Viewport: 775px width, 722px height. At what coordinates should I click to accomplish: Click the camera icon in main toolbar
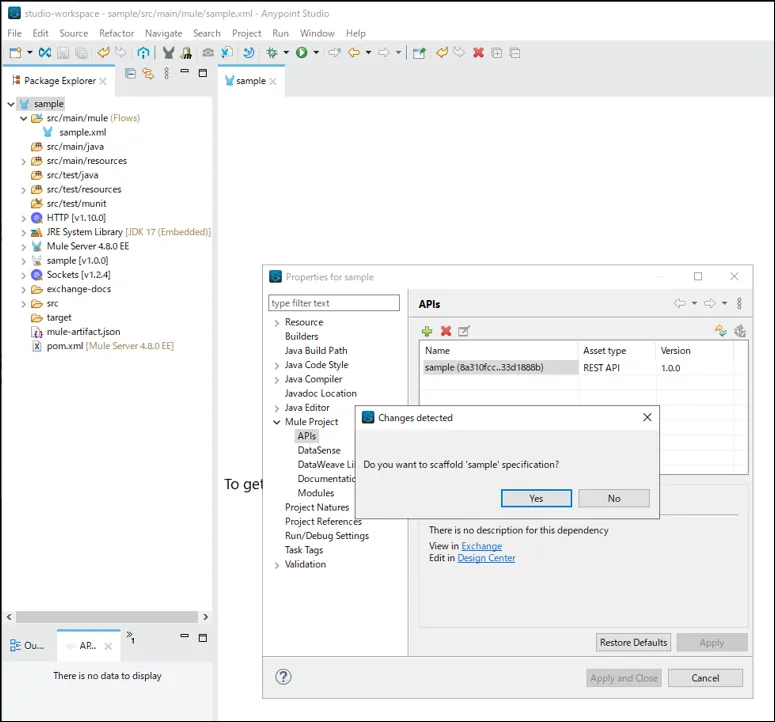coord(208,52)
